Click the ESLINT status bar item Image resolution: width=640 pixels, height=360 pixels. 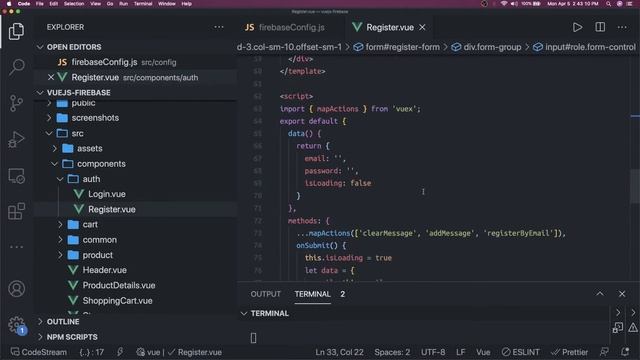pyautogui.click(x=520, y=352)
